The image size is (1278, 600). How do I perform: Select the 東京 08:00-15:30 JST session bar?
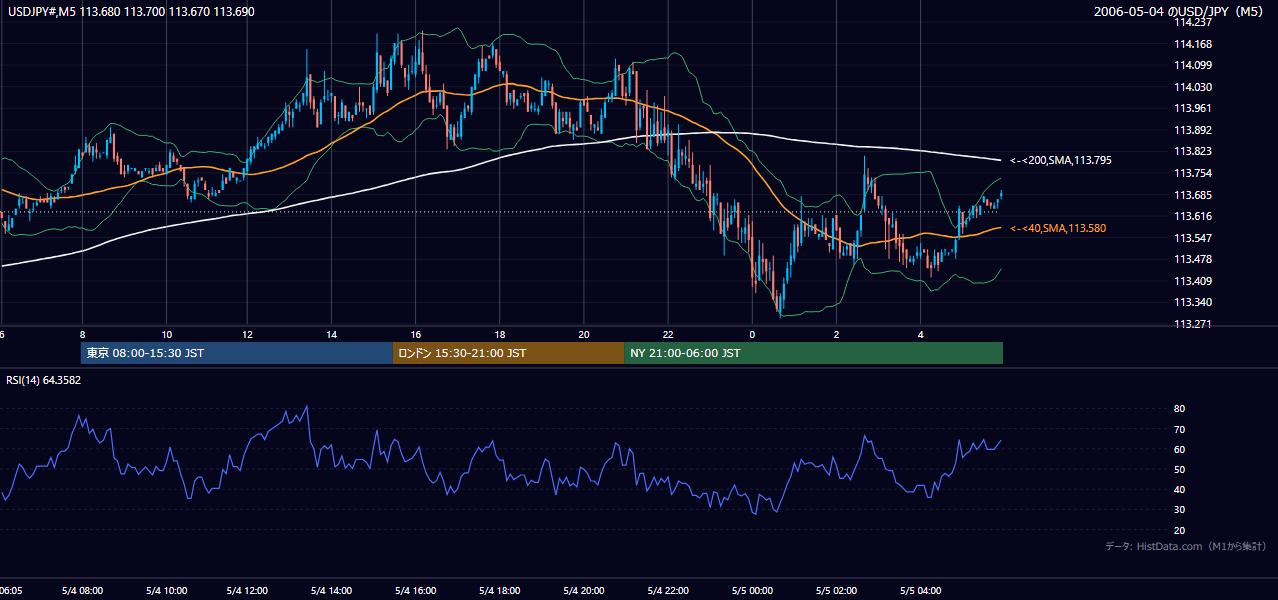(237, 353)
